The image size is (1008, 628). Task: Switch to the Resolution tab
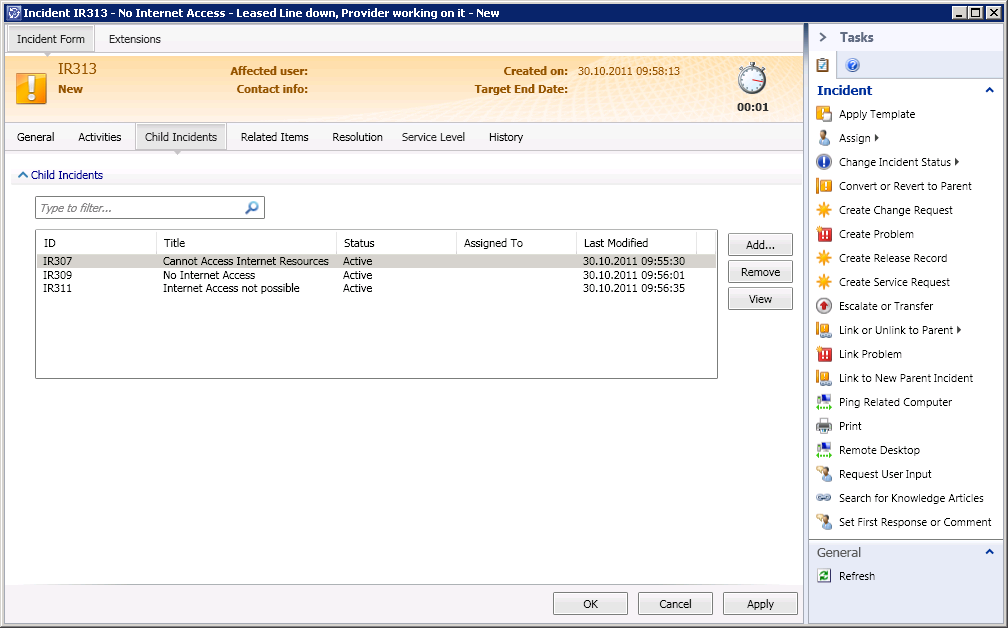(x=357, y=137)
